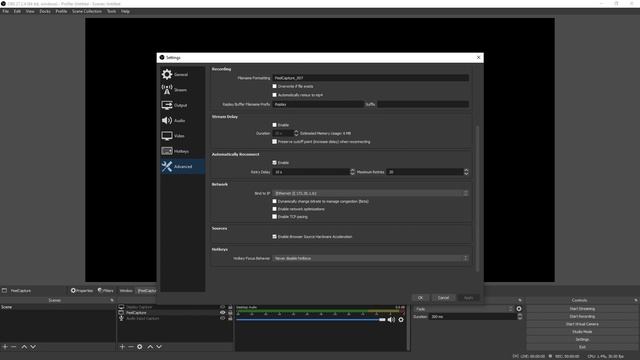Adjust transition Duration spinner arrows
Screen dimensions: 640x360
click(520, 317)
